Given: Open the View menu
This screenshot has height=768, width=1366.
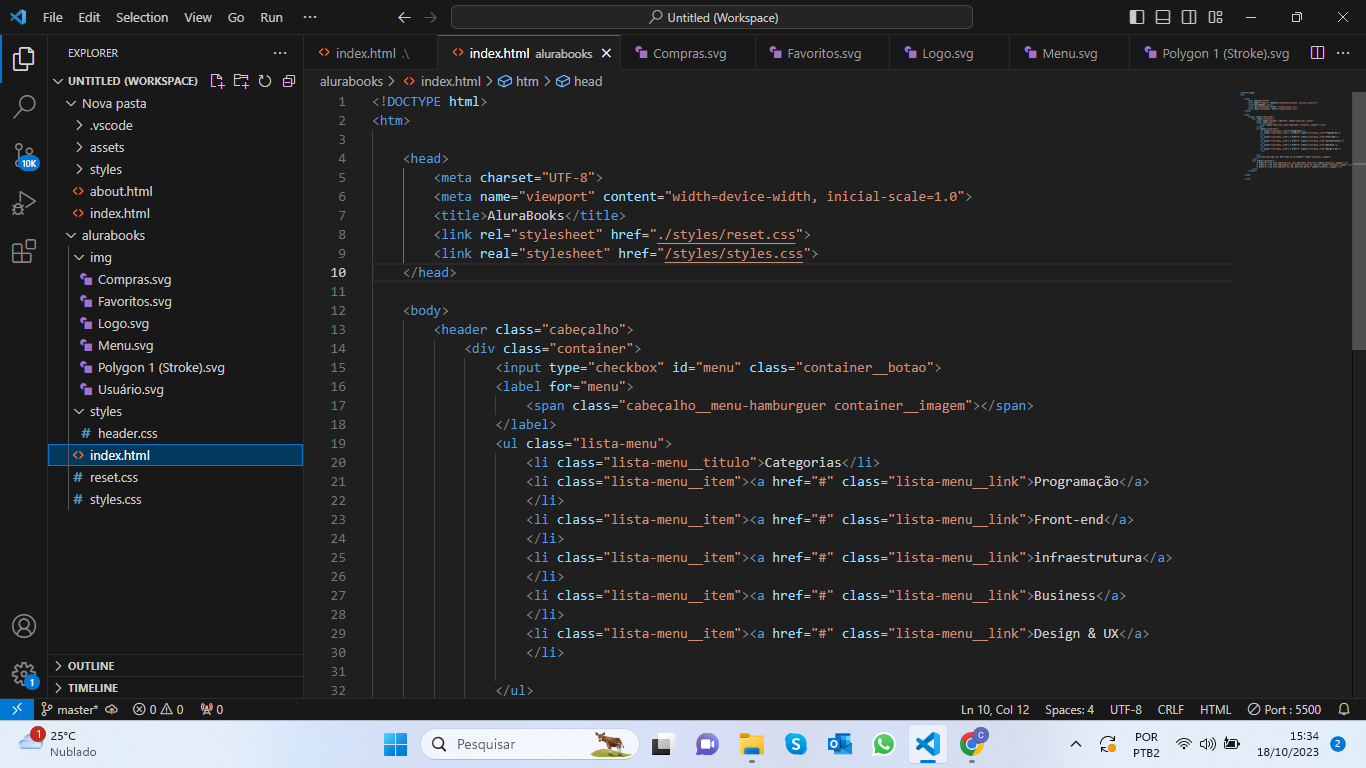Looking at the screenshot, I should pos(198,17).
